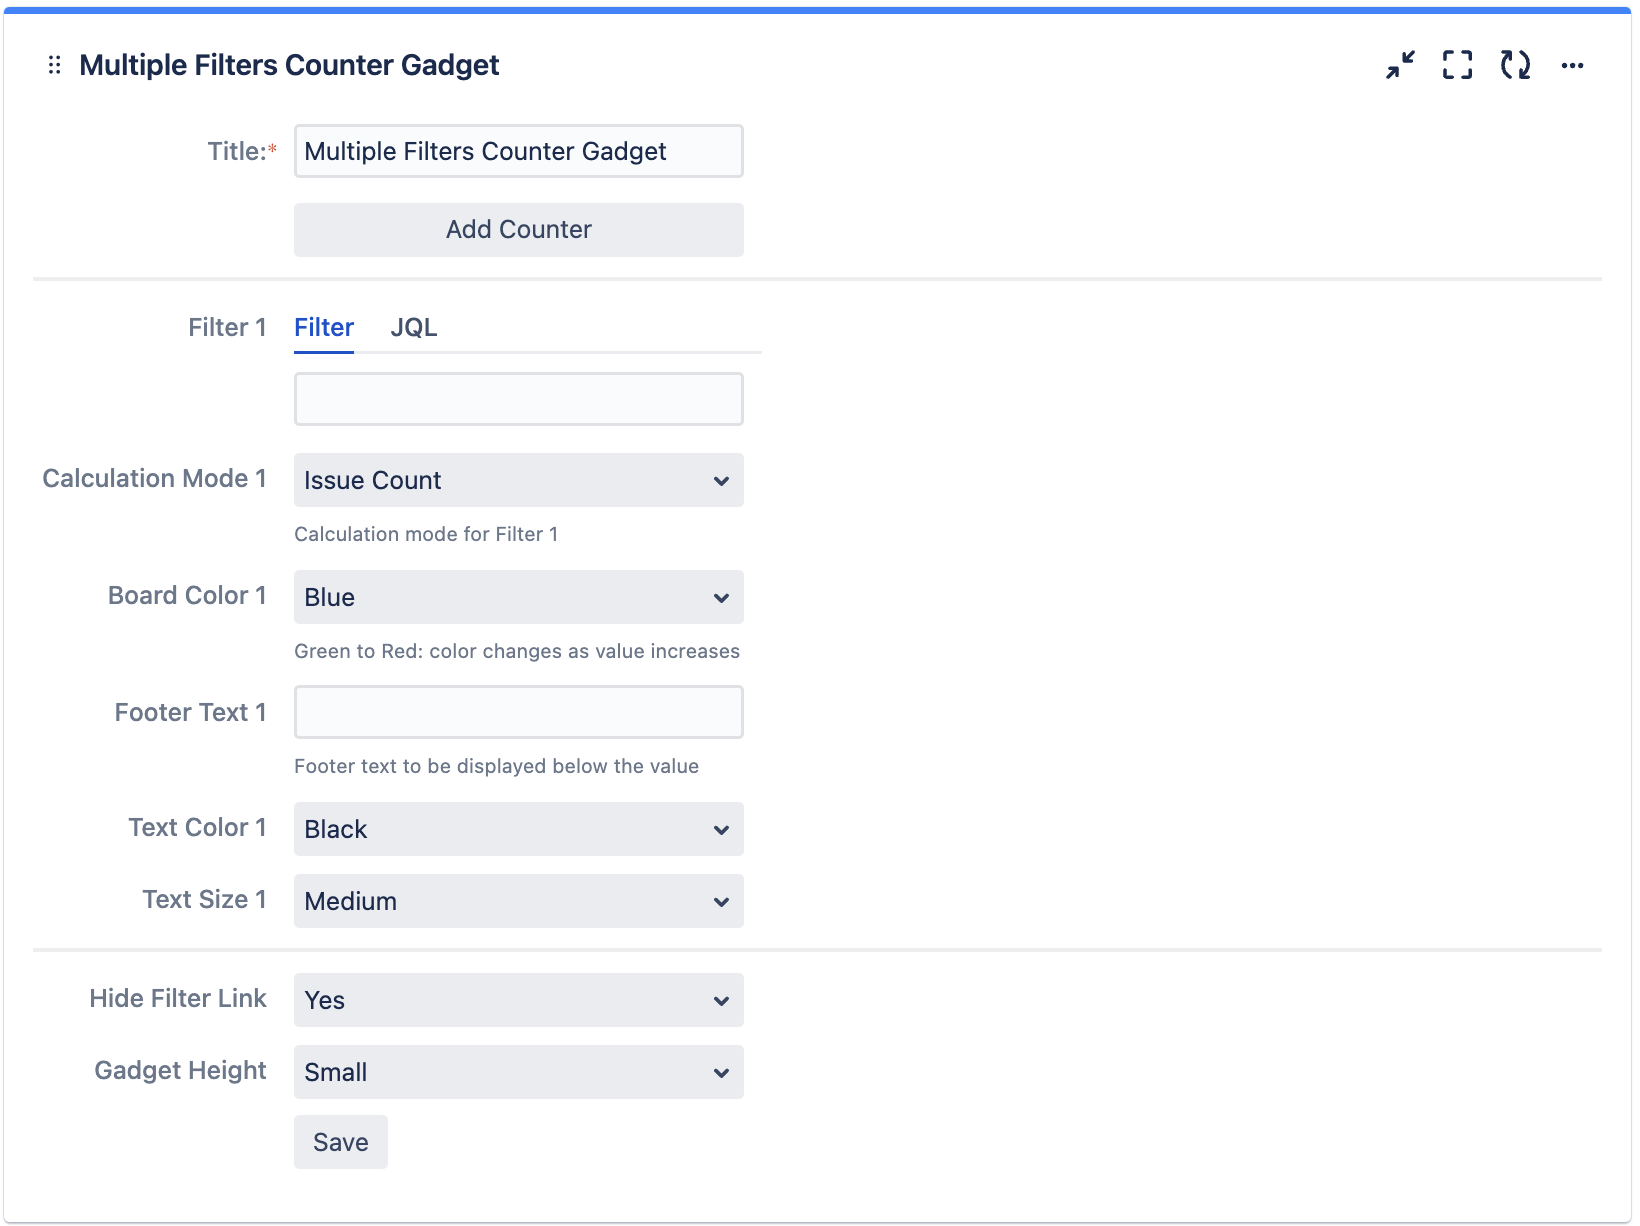Minimize the gadget using the collapse arrows icon
Viewport: 1640px width, 1226px height.
(x=1399, y=65)
